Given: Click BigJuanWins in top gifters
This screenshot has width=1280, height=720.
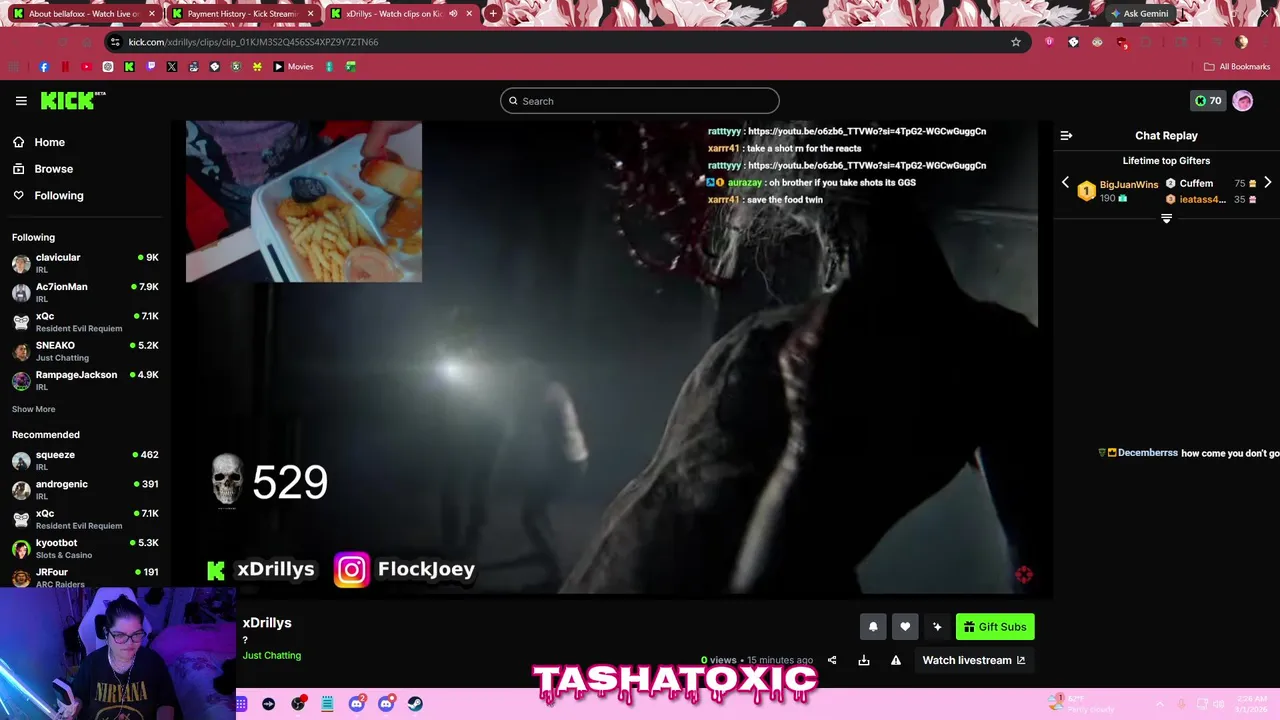Looking at the screenshot, I should [1128, 185].
